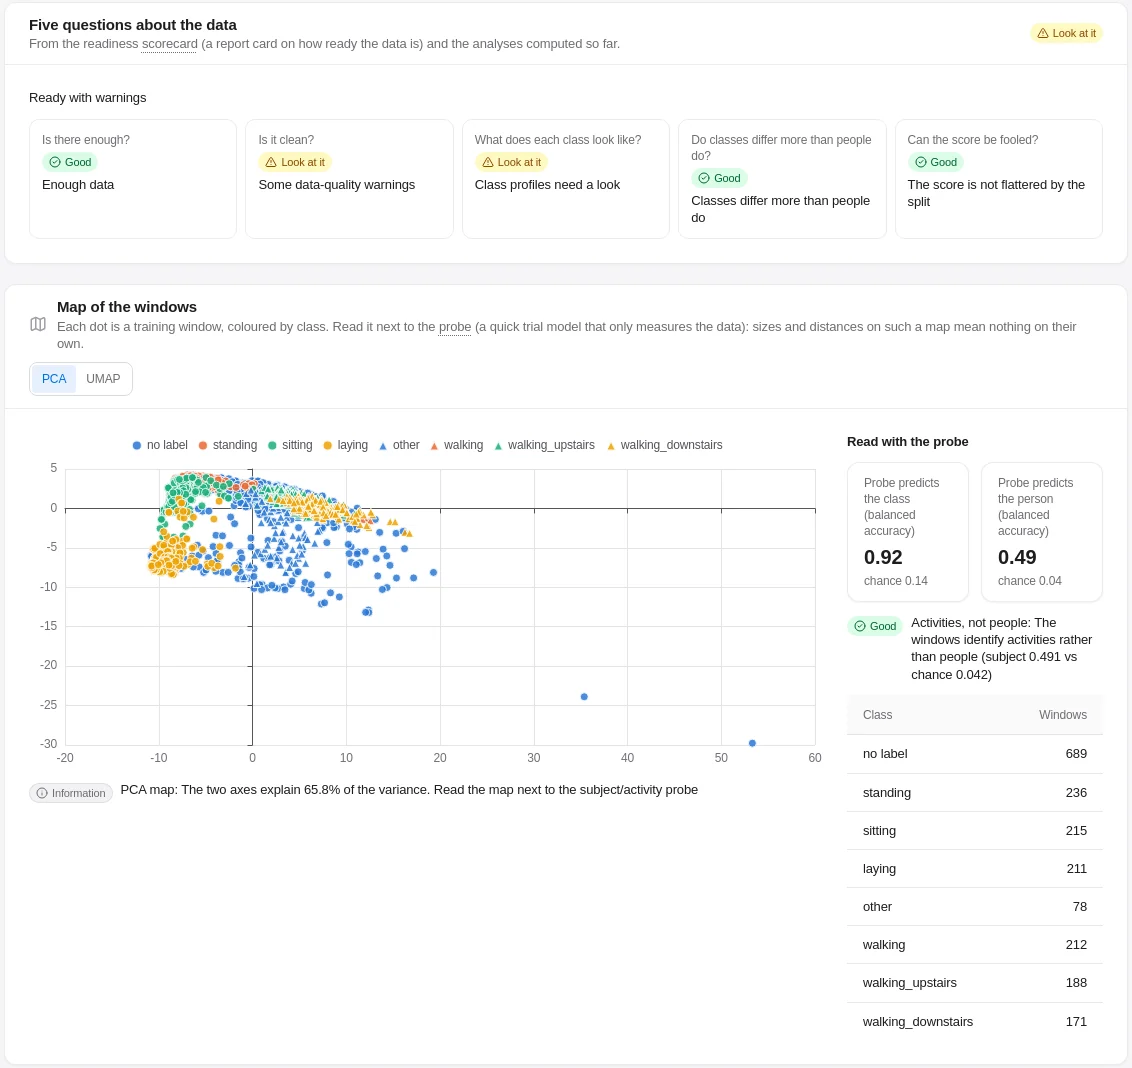Viewport: 1132px width, 1068px height.
Task: Toggle the laying legend series
Action: (x=345, y=445)
